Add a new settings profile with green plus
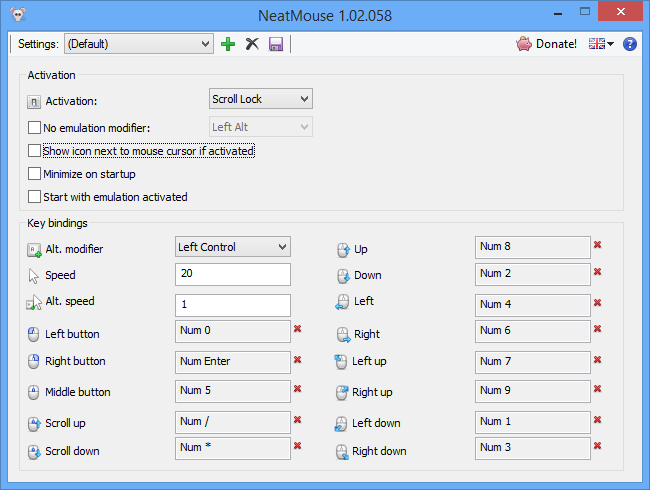The image size is (650, 490). [228, 44]
